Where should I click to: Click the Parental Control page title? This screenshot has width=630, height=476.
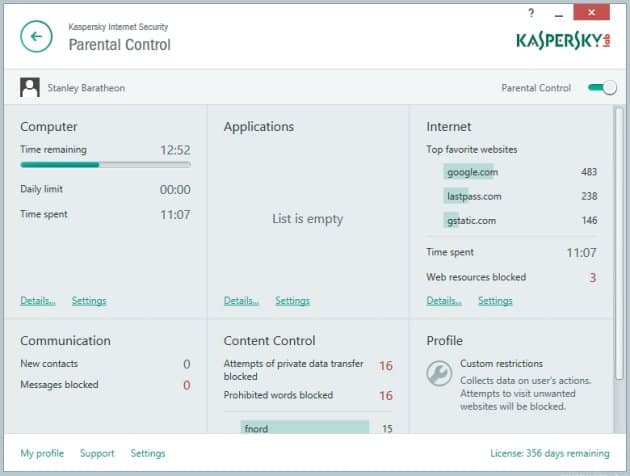coord(120,45)
